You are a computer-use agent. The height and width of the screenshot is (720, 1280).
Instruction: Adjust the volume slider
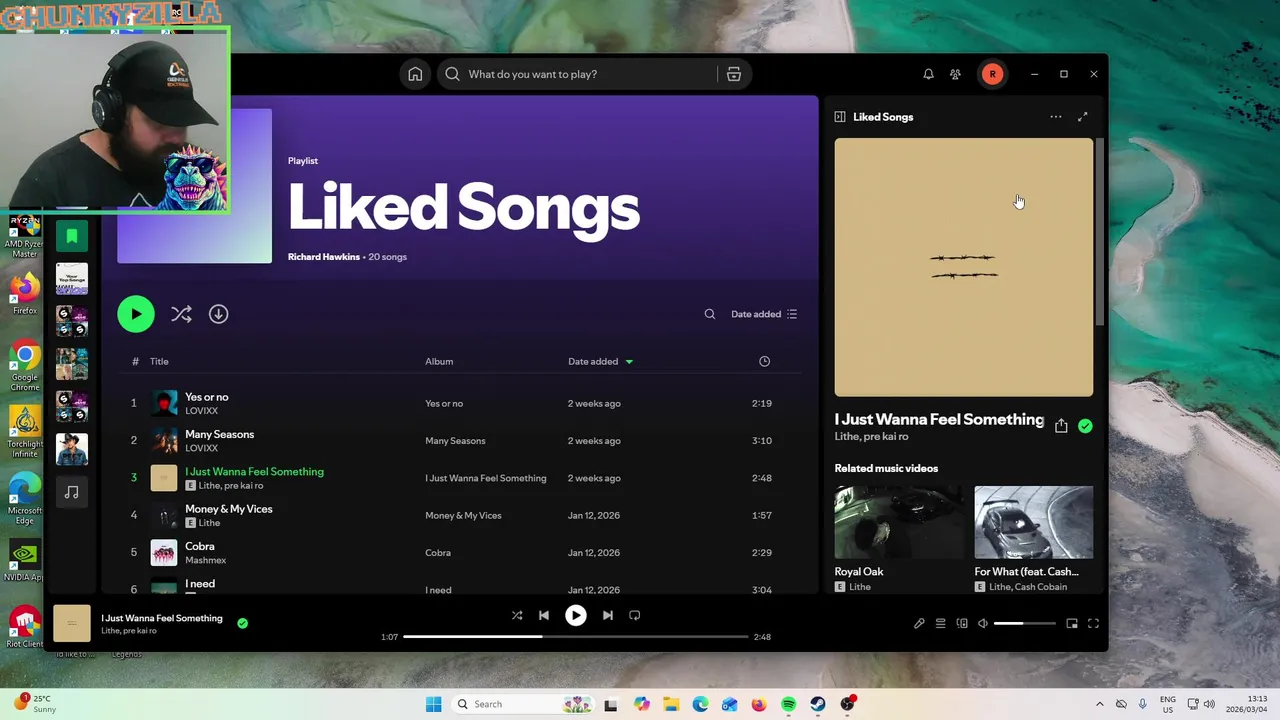click(1024, 623)
